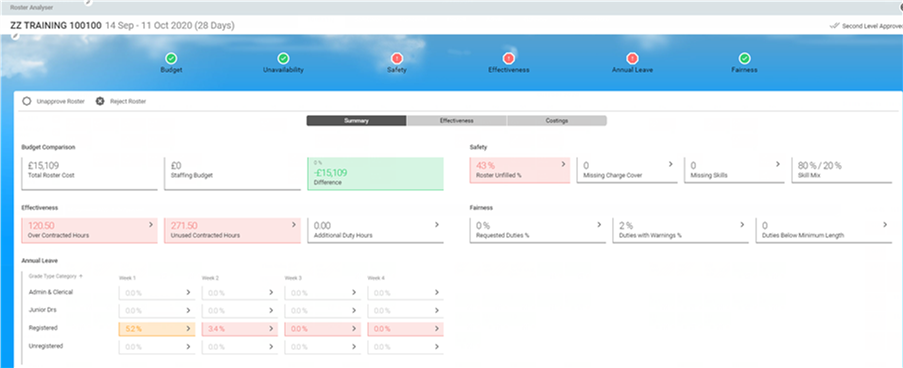903x368 pixels.
Task: Switch to the Costings tab
Action: (x=557, y=121)
